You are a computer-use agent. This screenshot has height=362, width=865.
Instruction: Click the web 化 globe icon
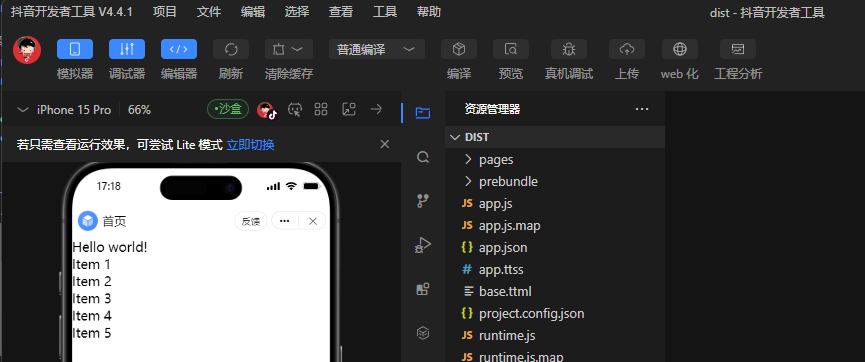point(680,49)
